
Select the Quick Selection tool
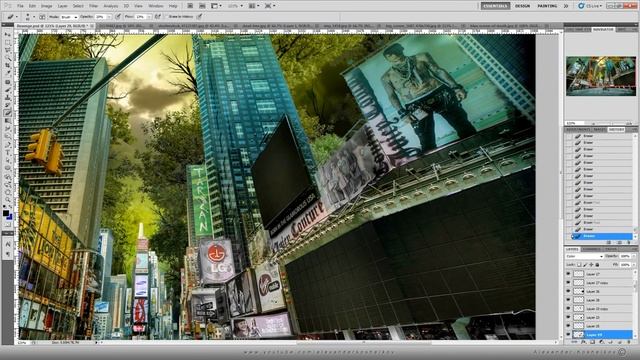pos(8,58)
